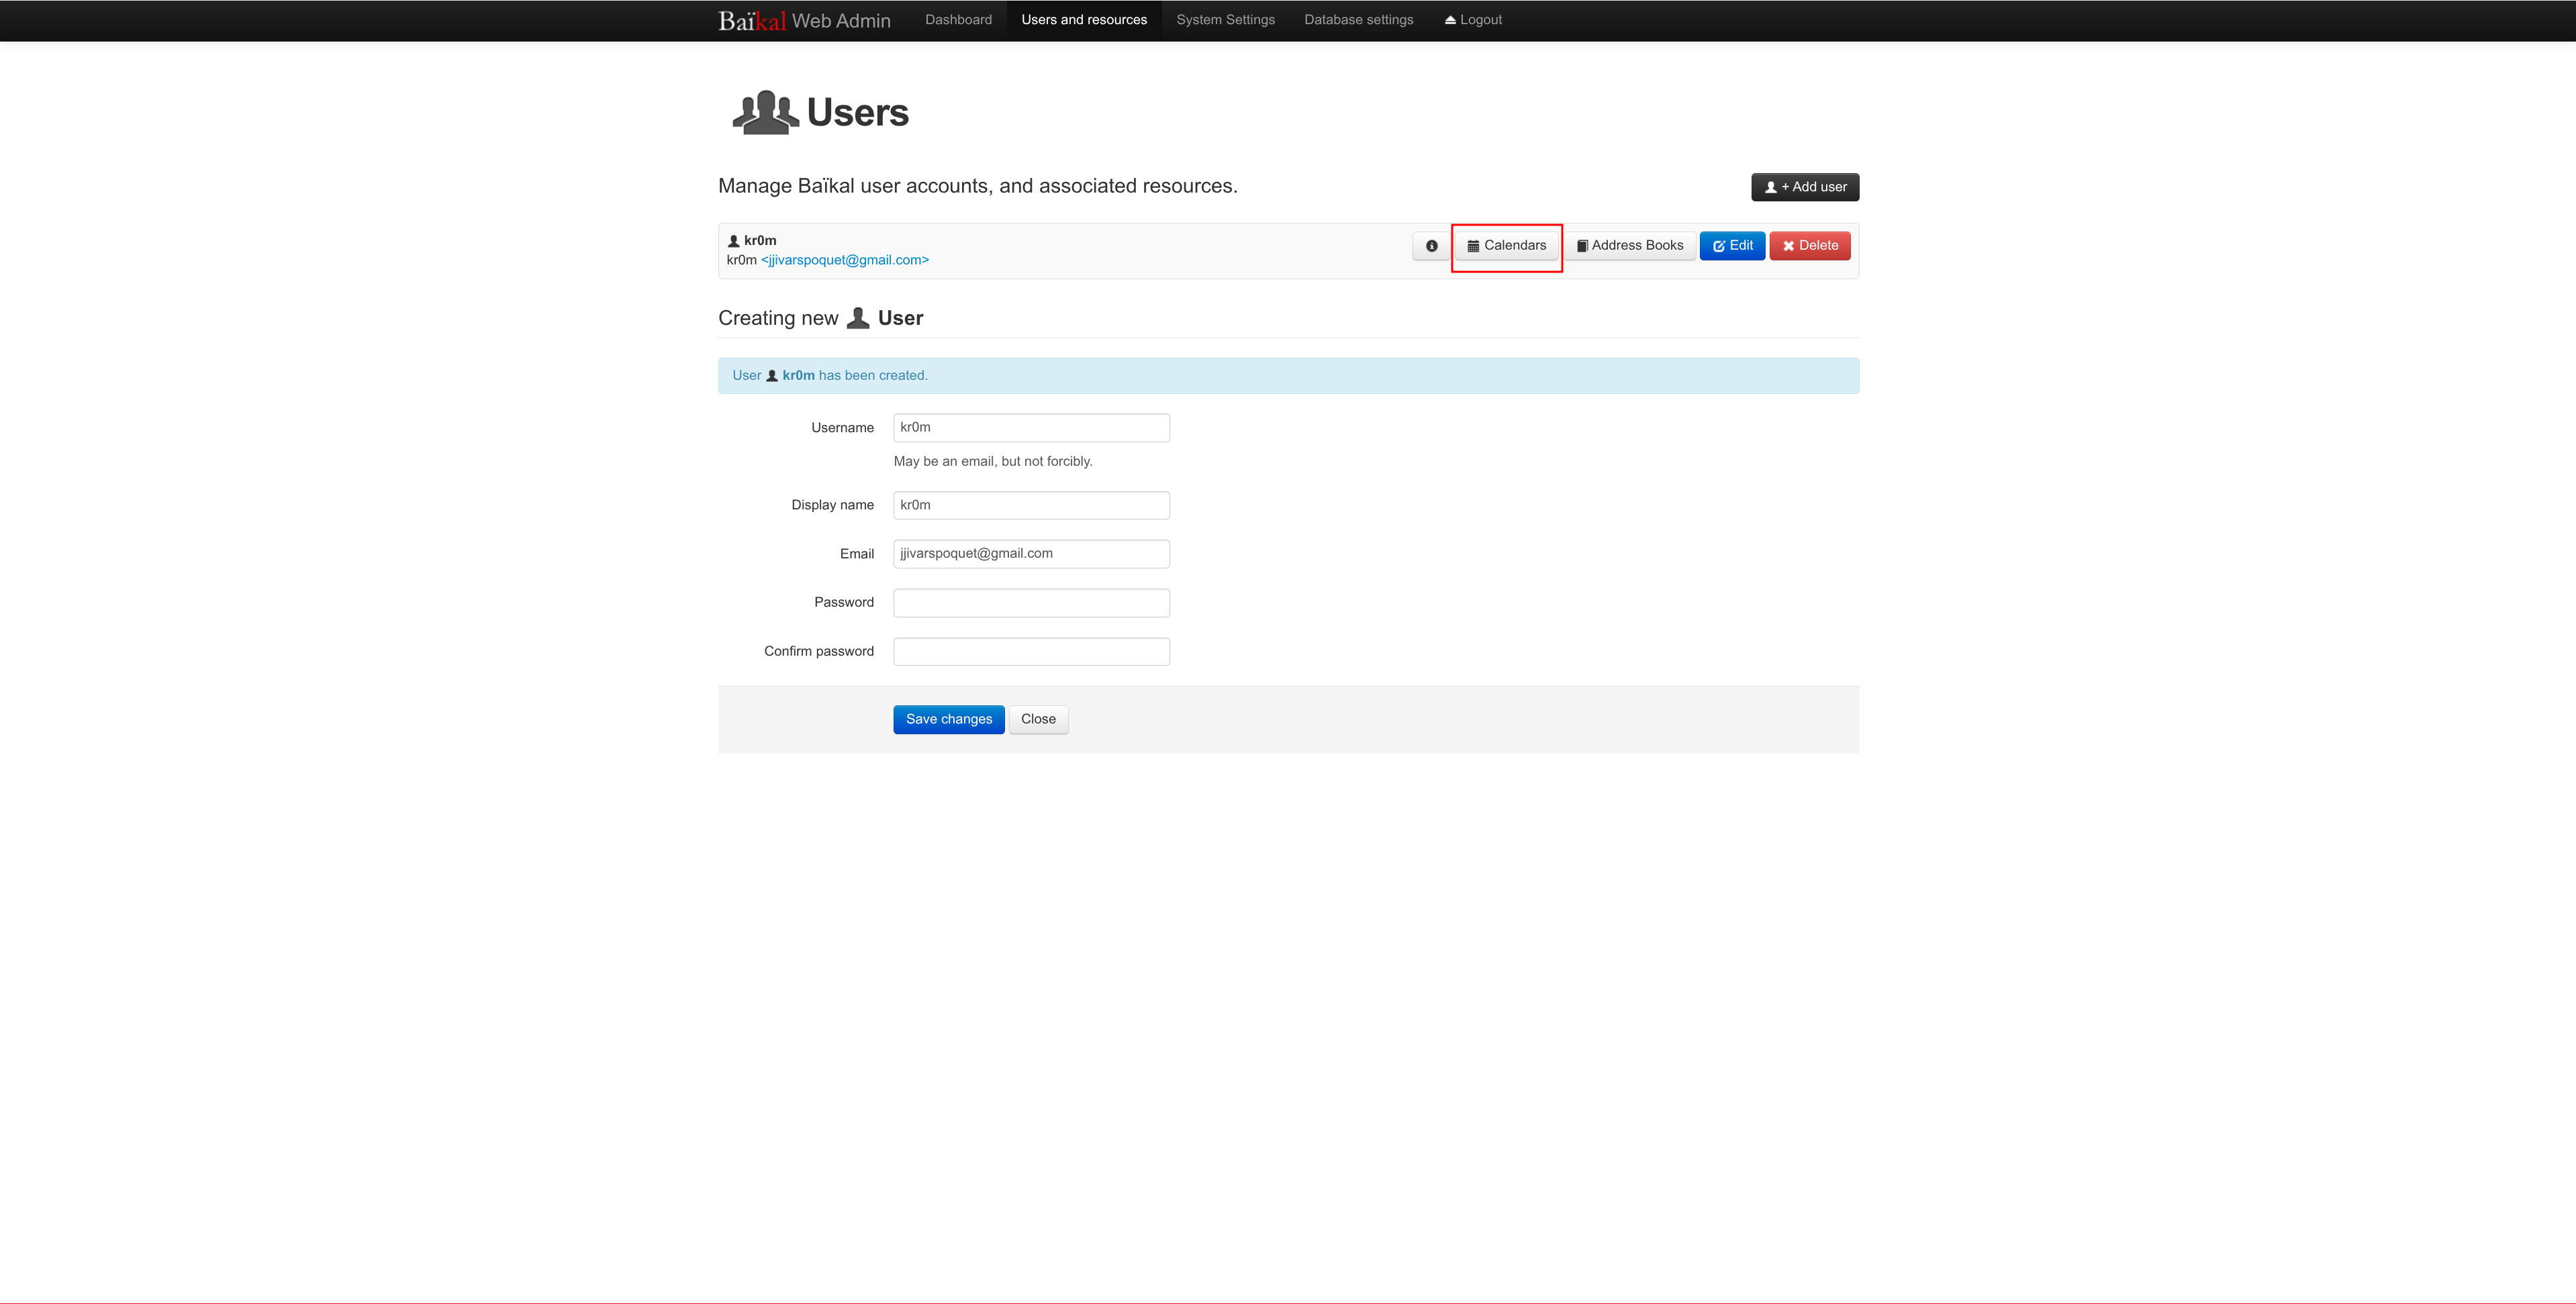Focus the Password input field
This screenshot has height=1304, width=2576.
pyautogui.click(x=1030, y=603)
